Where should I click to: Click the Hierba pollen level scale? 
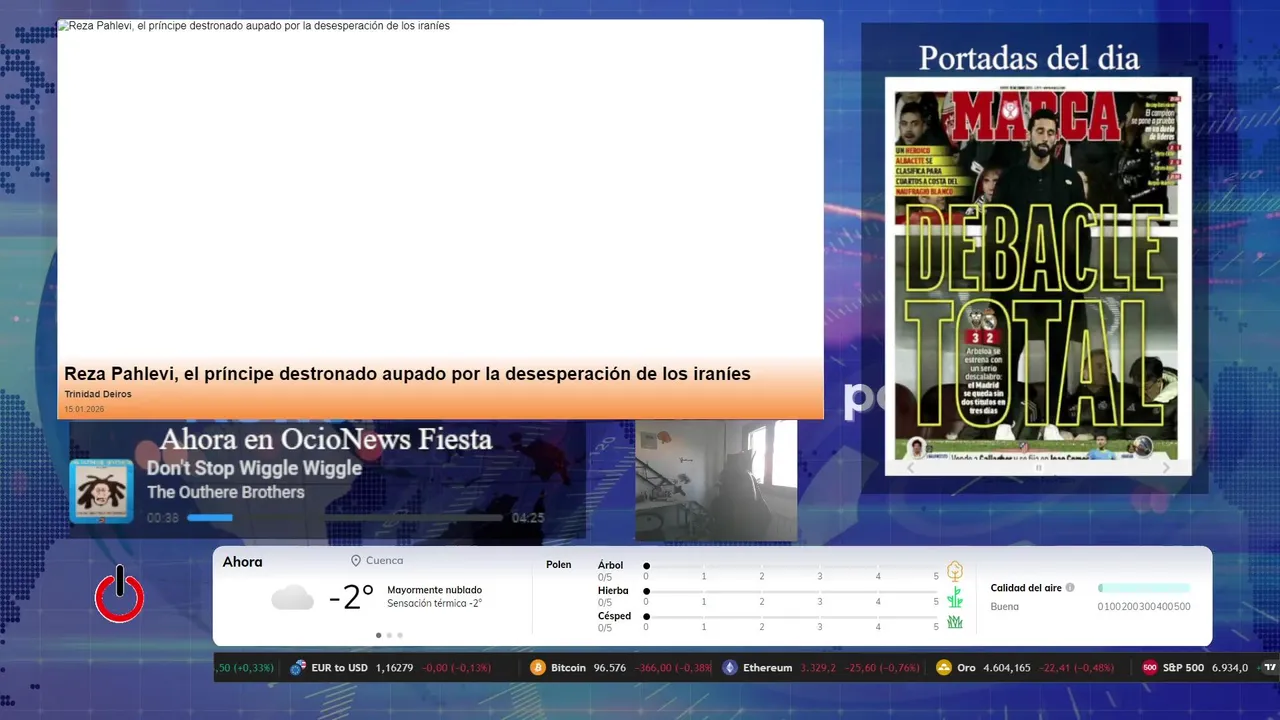click(792, 591)
